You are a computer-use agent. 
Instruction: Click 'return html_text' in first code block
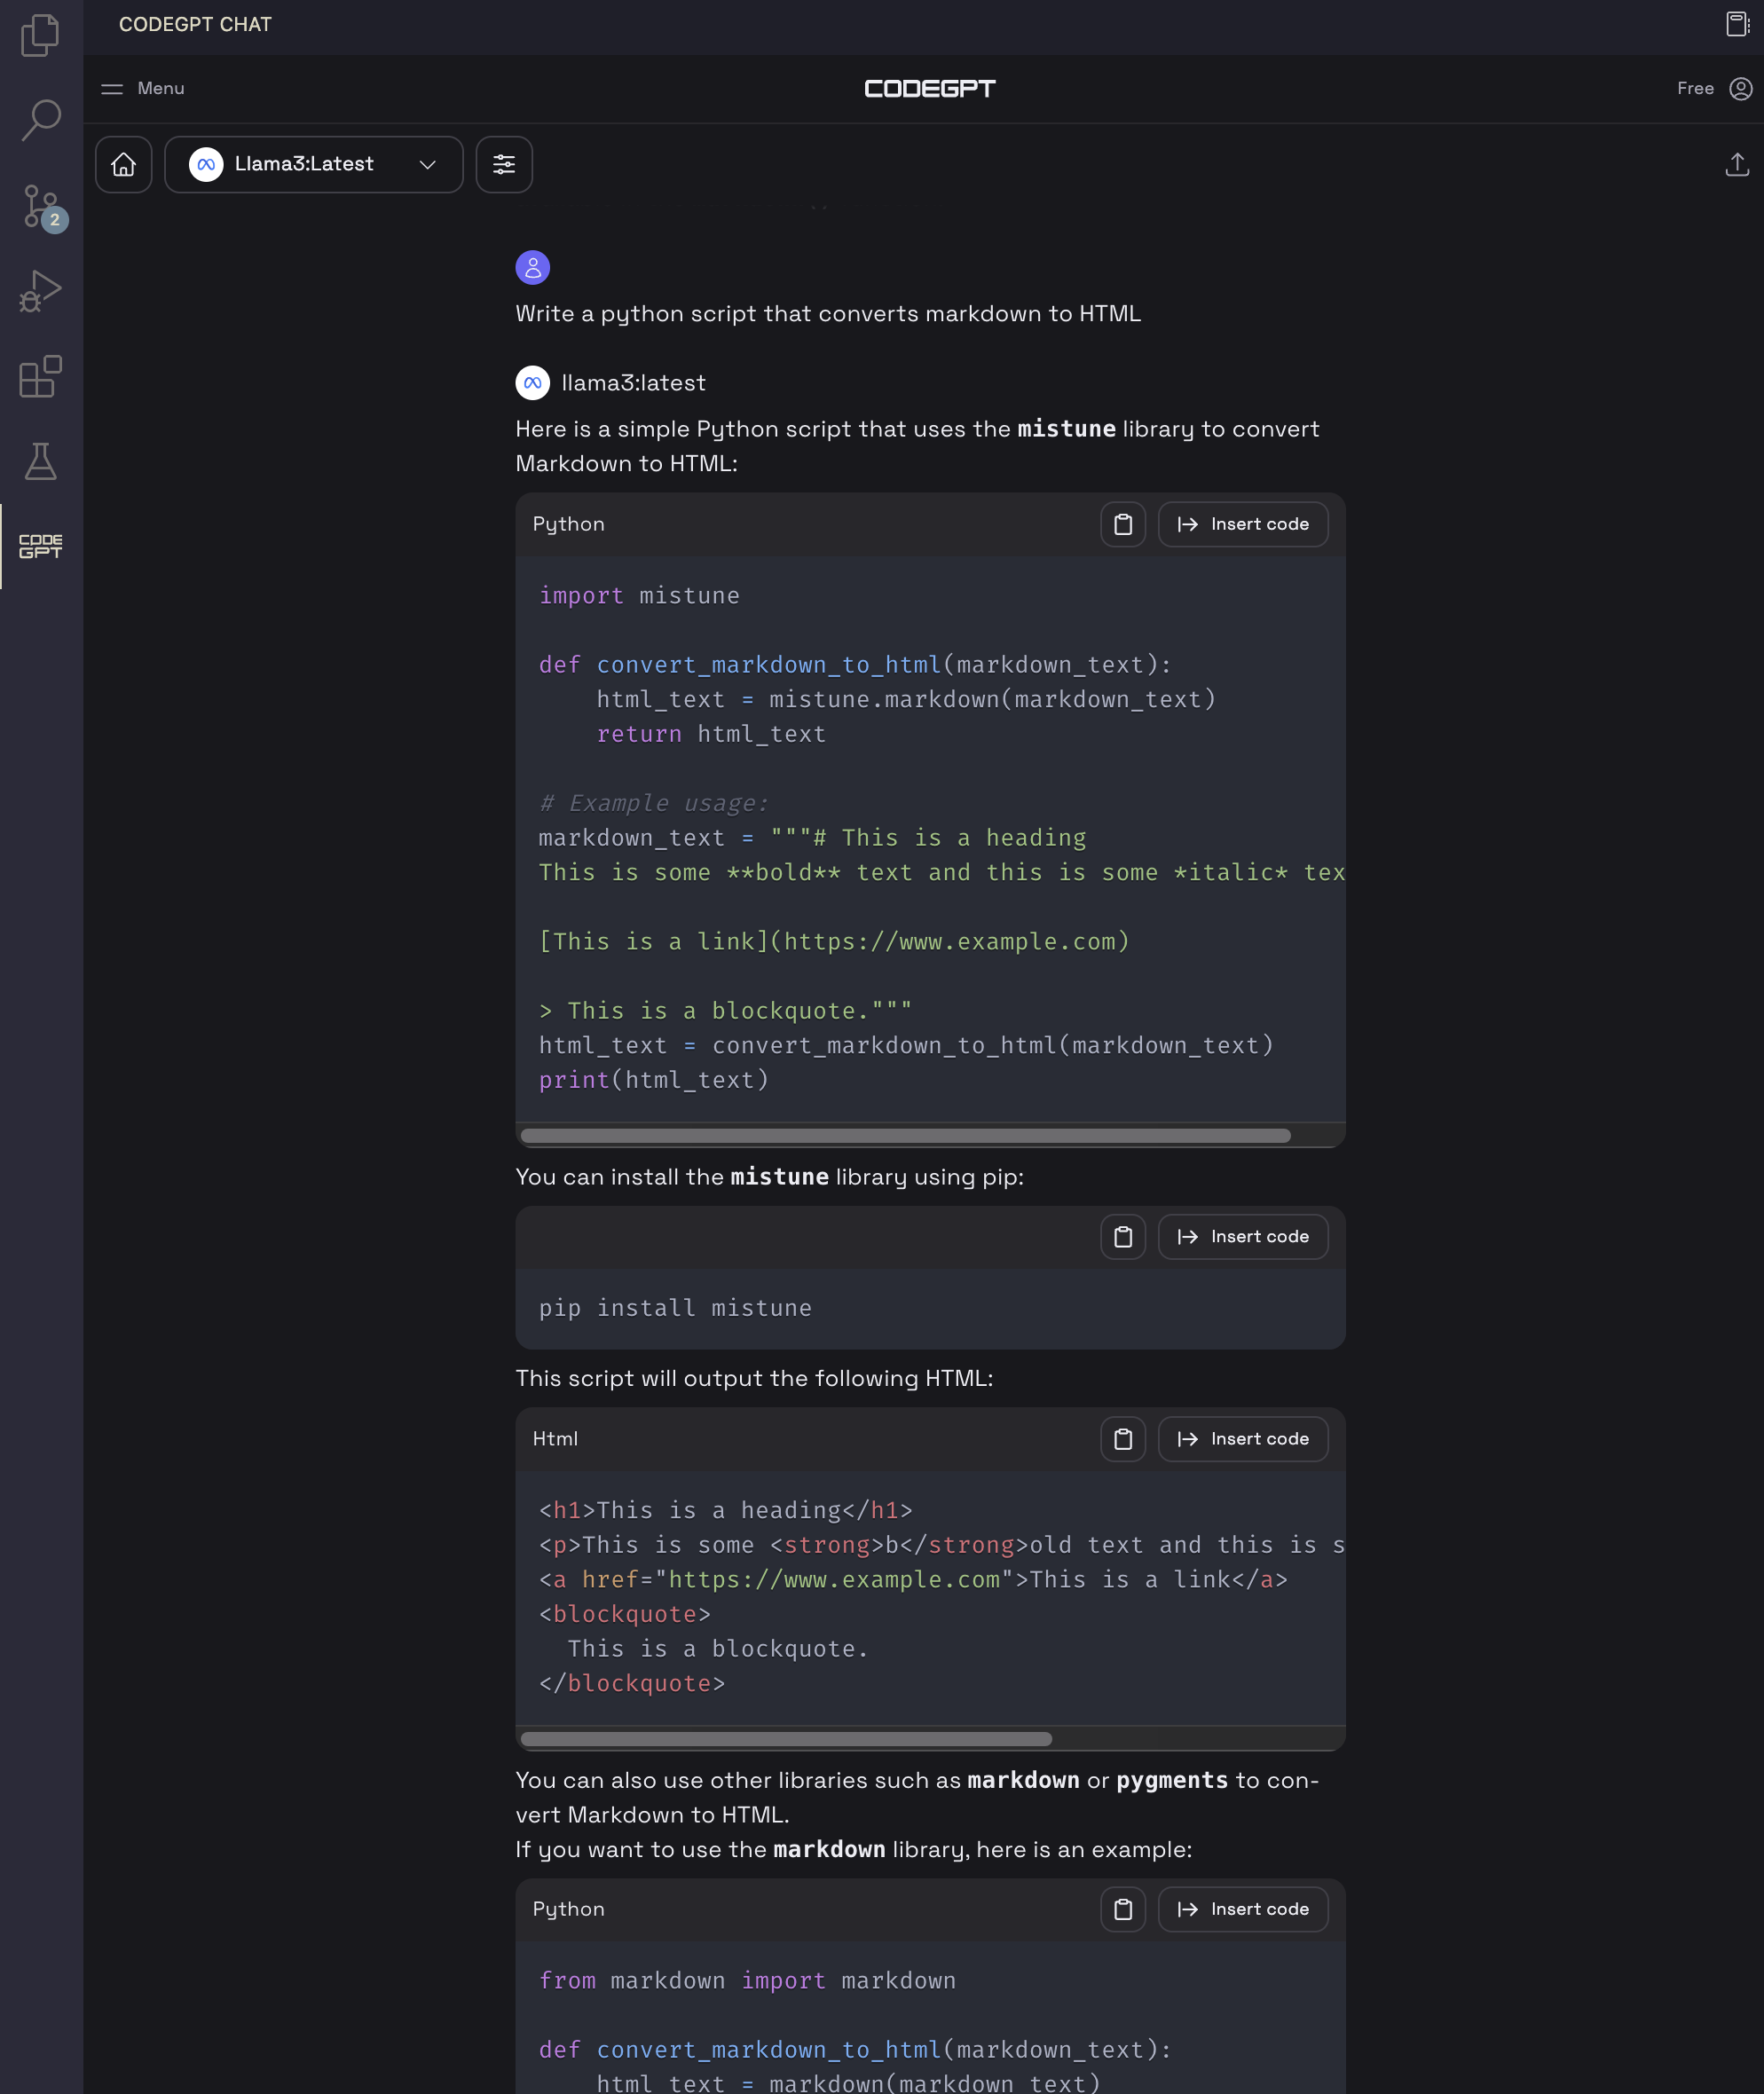(x=711, y=734)
